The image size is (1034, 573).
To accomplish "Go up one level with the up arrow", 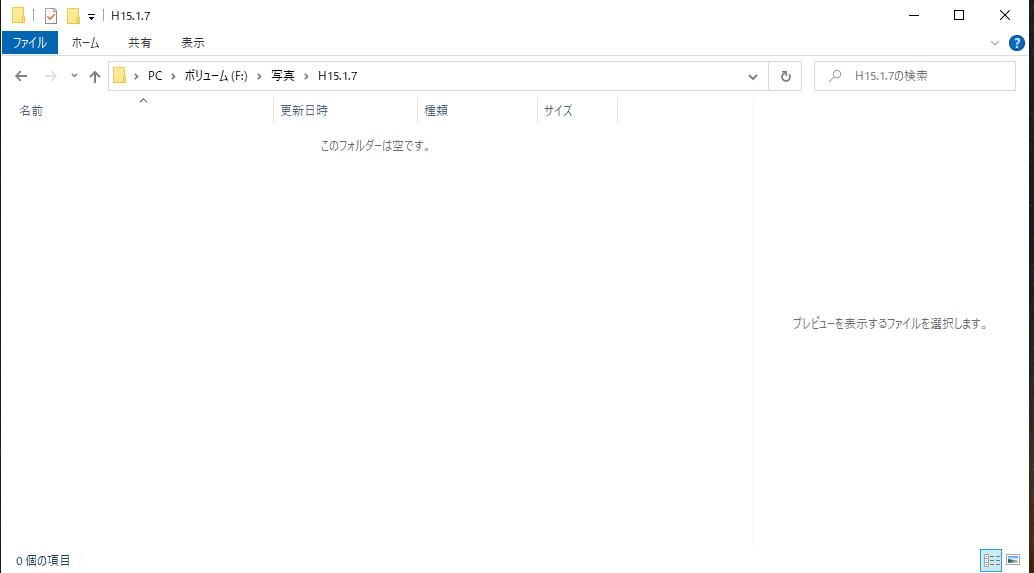I will 95,76.
